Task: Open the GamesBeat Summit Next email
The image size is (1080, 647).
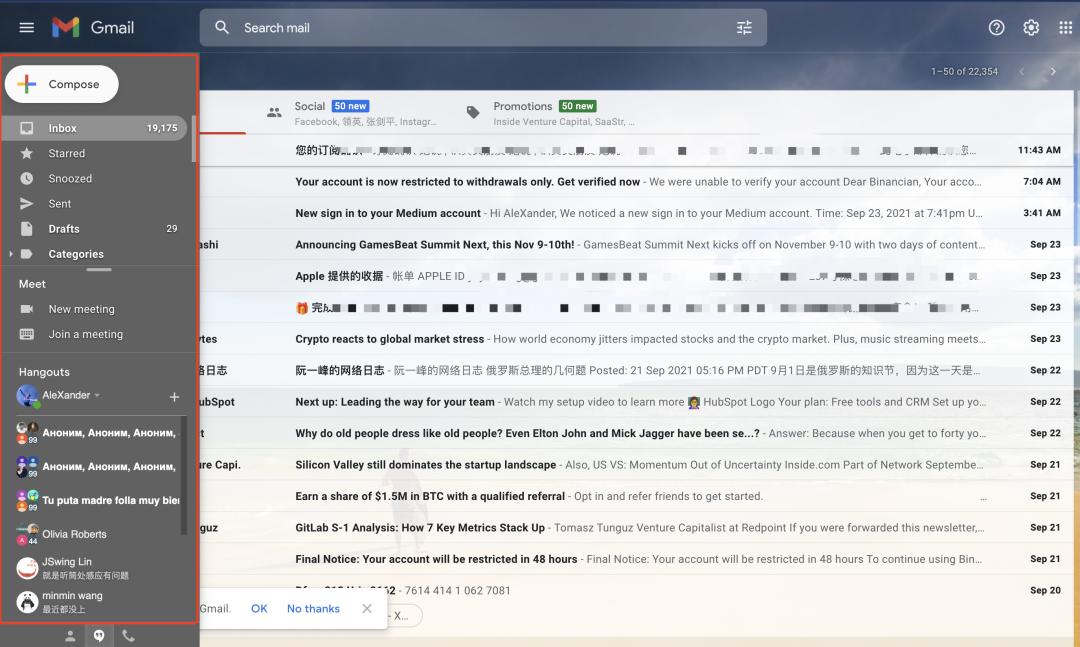Action: 637,245
